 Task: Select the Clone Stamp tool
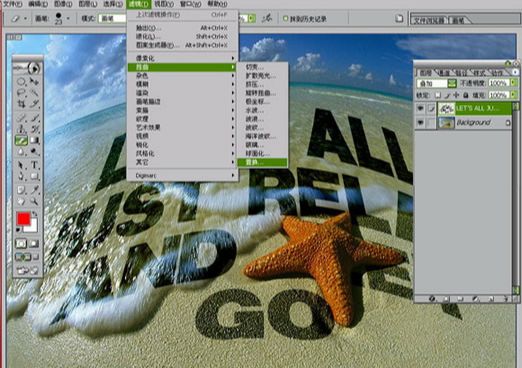(21, 129)
